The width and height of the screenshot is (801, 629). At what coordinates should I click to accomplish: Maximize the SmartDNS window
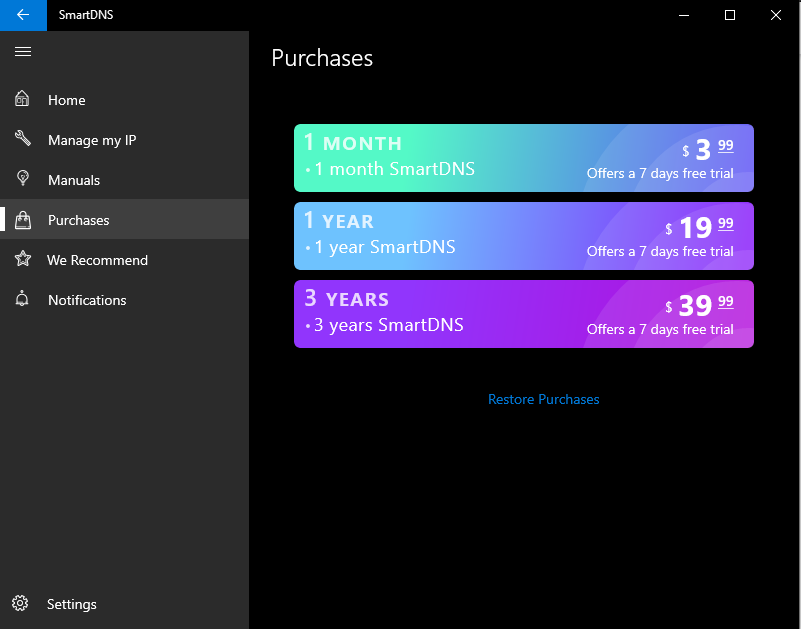730,15
